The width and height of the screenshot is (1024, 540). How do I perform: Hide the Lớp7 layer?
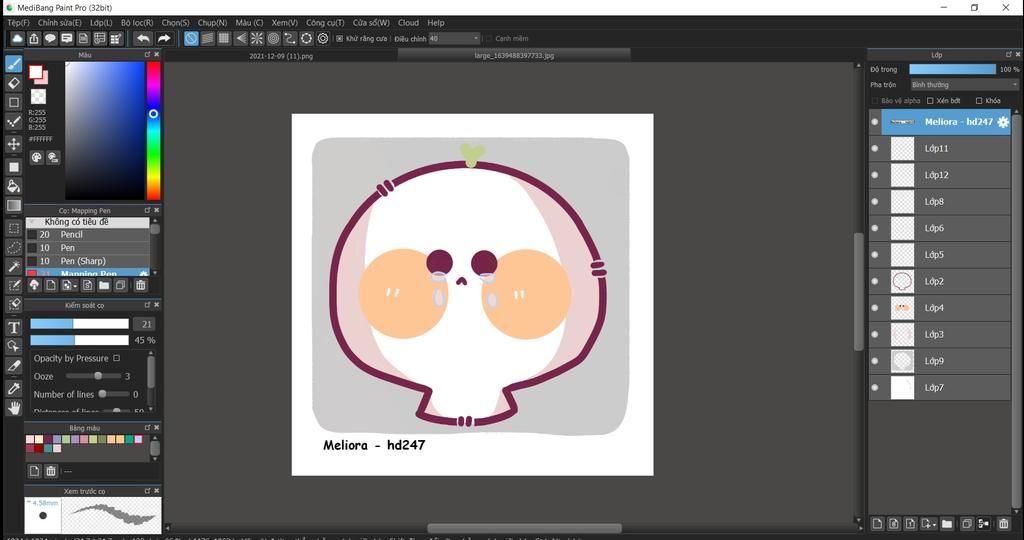(875, 387)
